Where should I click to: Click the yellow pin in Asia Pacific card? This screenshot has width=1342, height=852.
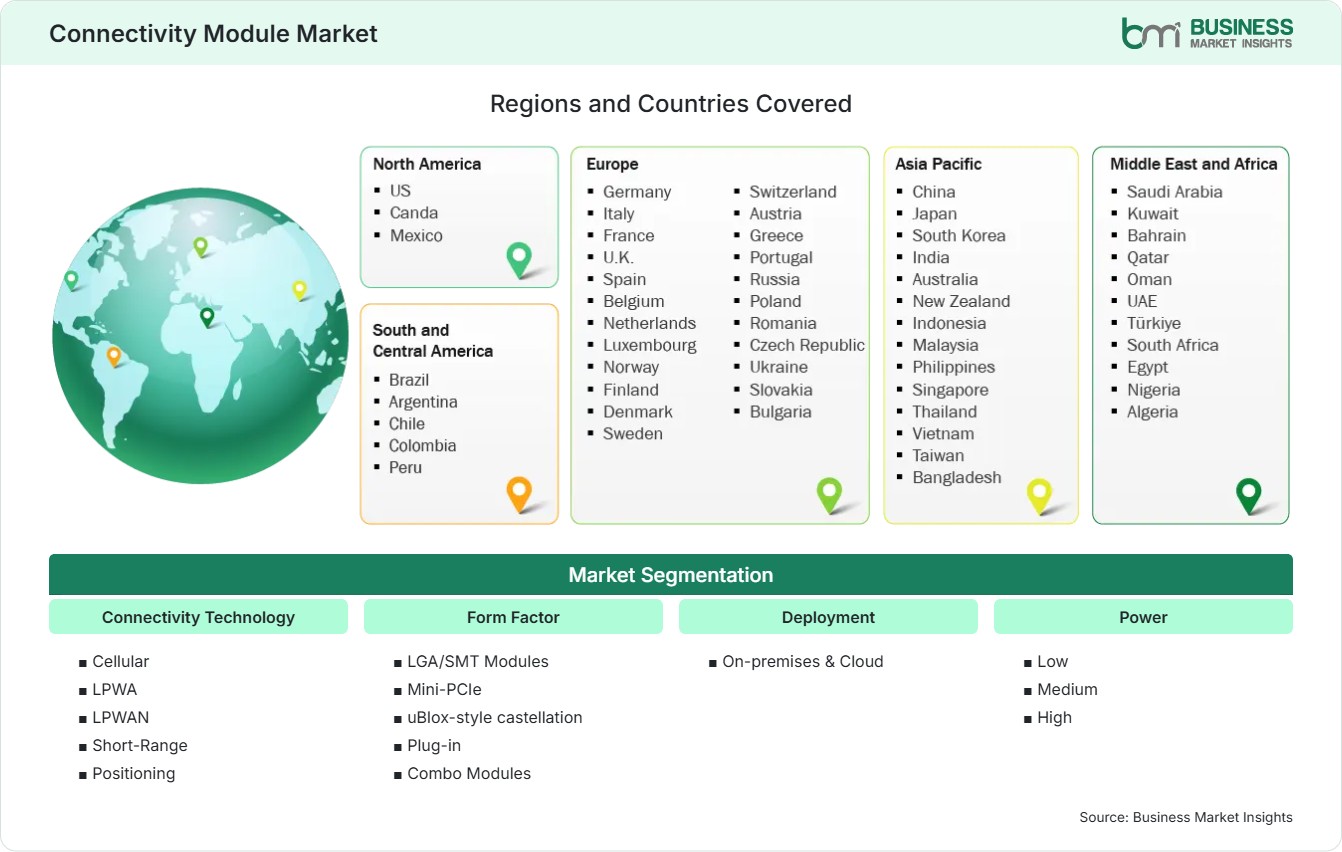(x=1040, y=495)
